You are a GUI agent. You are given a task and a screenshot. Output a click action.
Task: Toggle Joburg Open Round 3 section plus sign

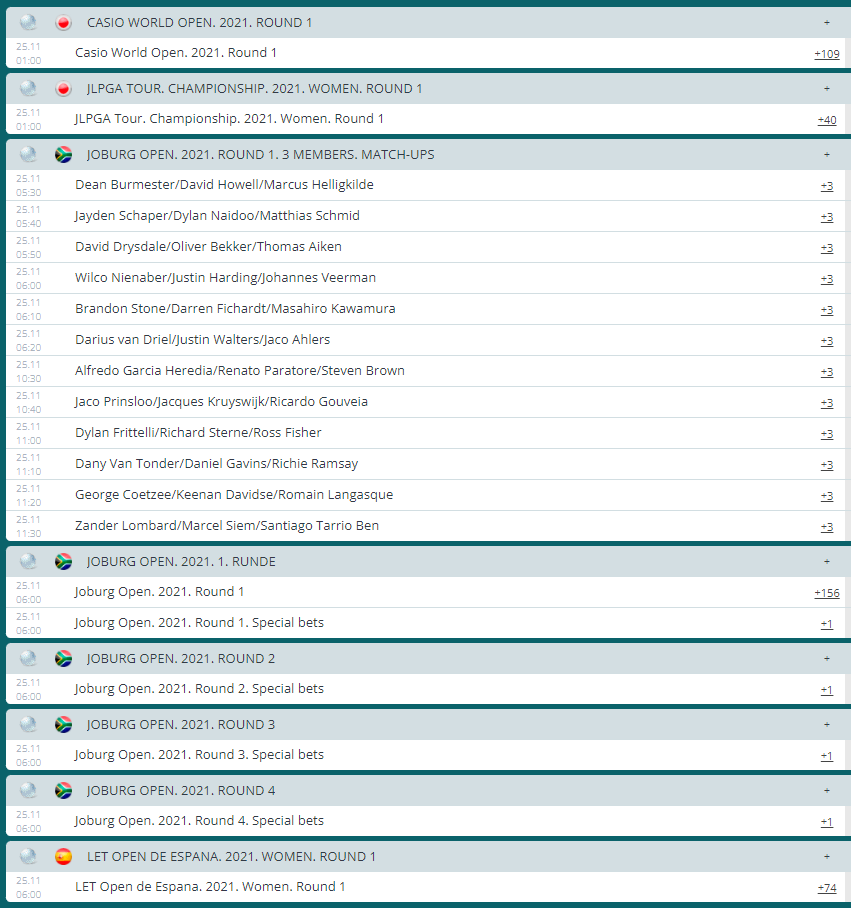(x=827, y=725)
